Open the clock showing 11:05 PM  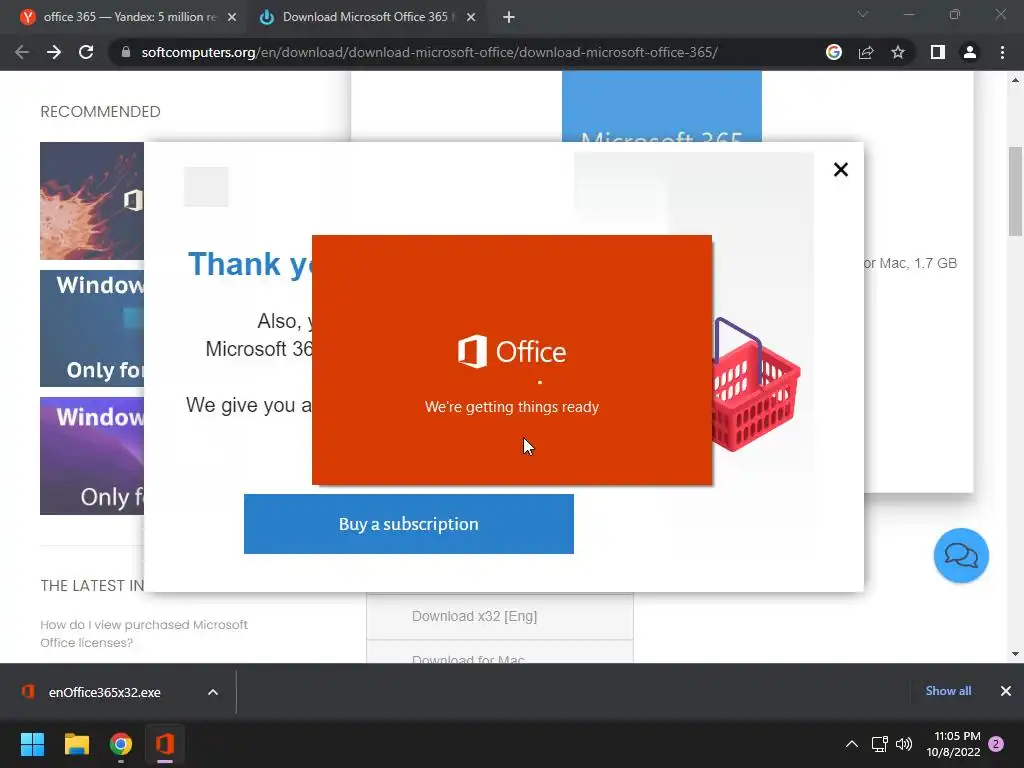pos(953,744)
